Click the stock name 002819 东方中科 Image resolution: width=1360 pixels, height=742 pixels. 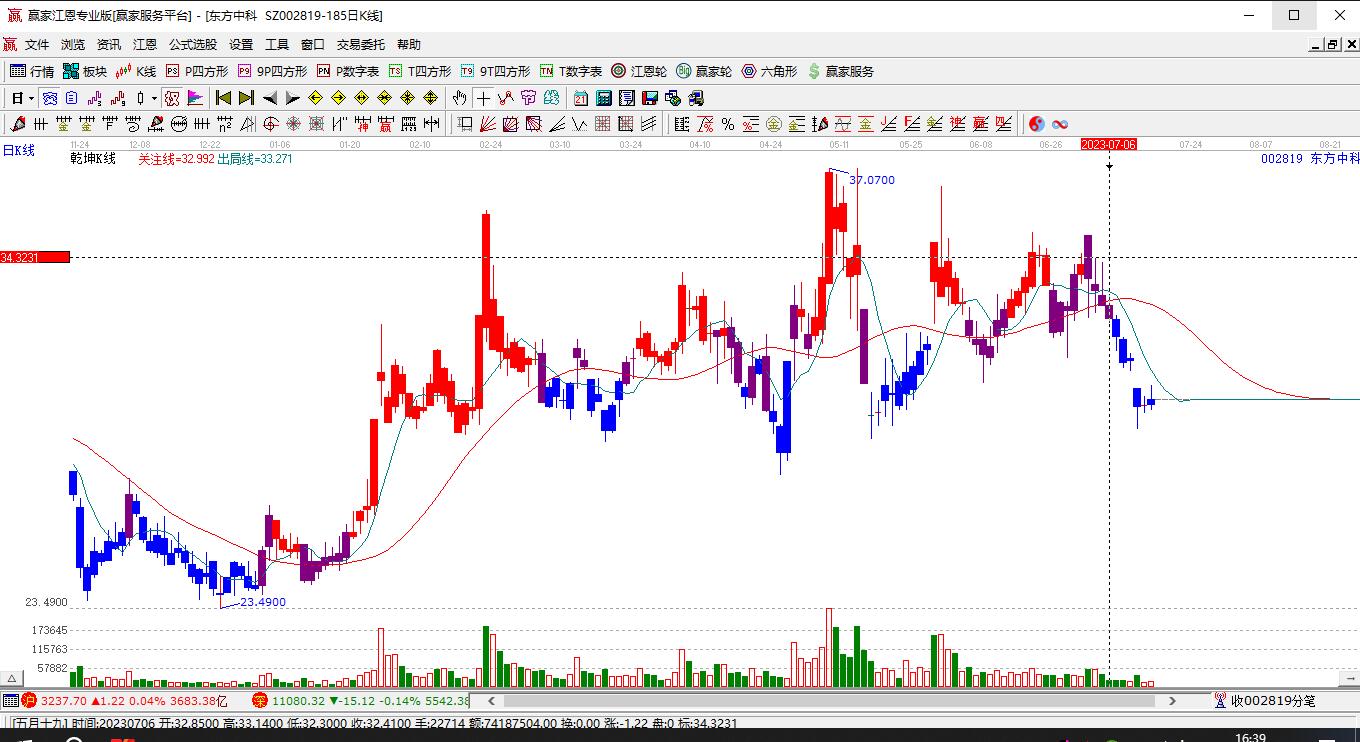click(x=1310, y=158)
